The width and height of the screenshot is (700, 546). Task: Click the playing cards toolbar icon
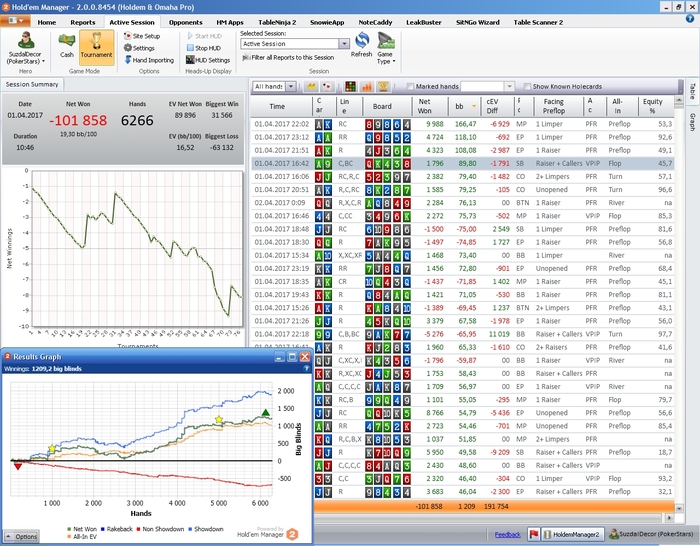(x=327, y=87)
